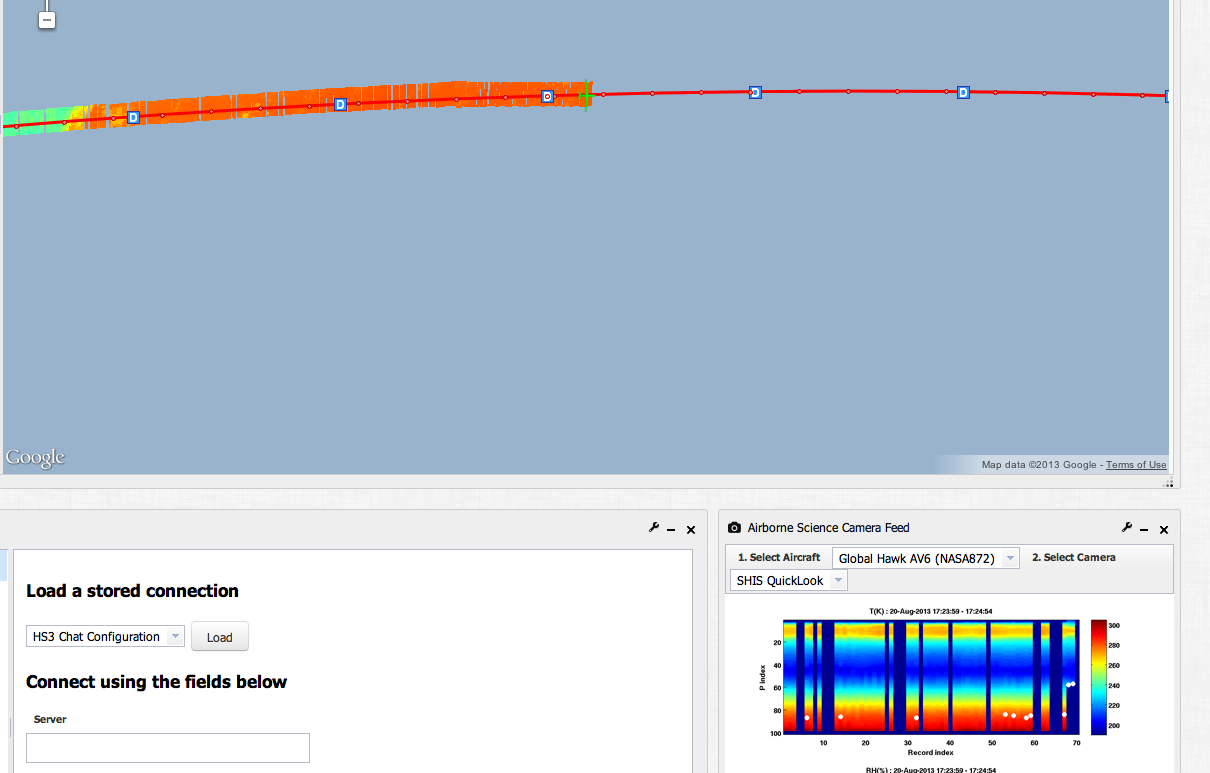
Task: Select the green aircraft position marker
Action: pyautogui.click(x=585, y=96)
